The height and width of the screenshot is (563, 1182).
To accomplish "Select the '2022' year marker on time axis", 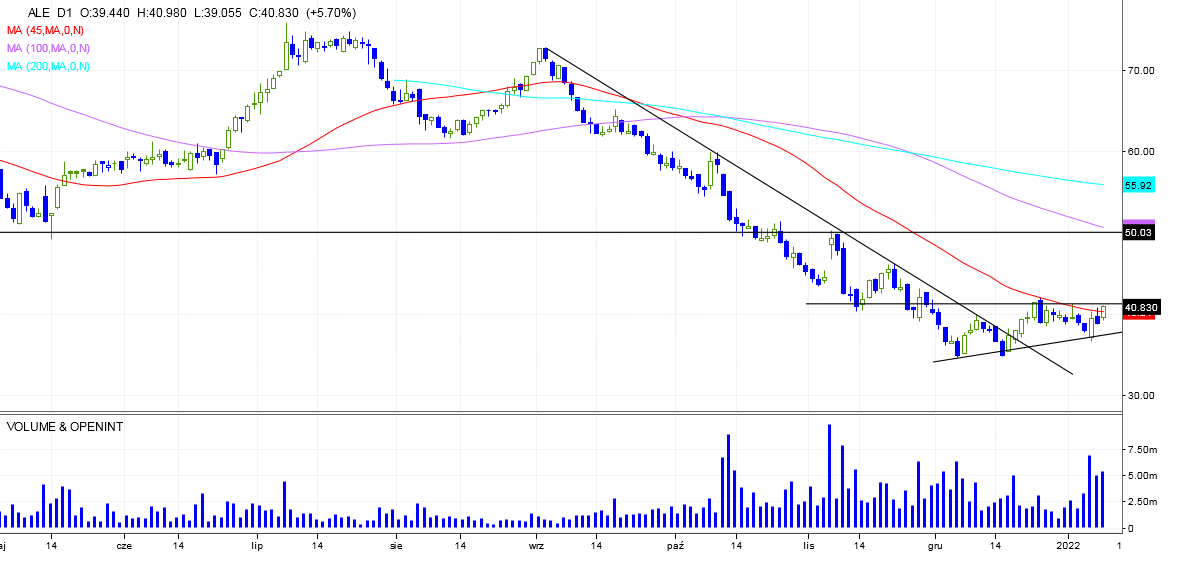I will coord(1069,546).
